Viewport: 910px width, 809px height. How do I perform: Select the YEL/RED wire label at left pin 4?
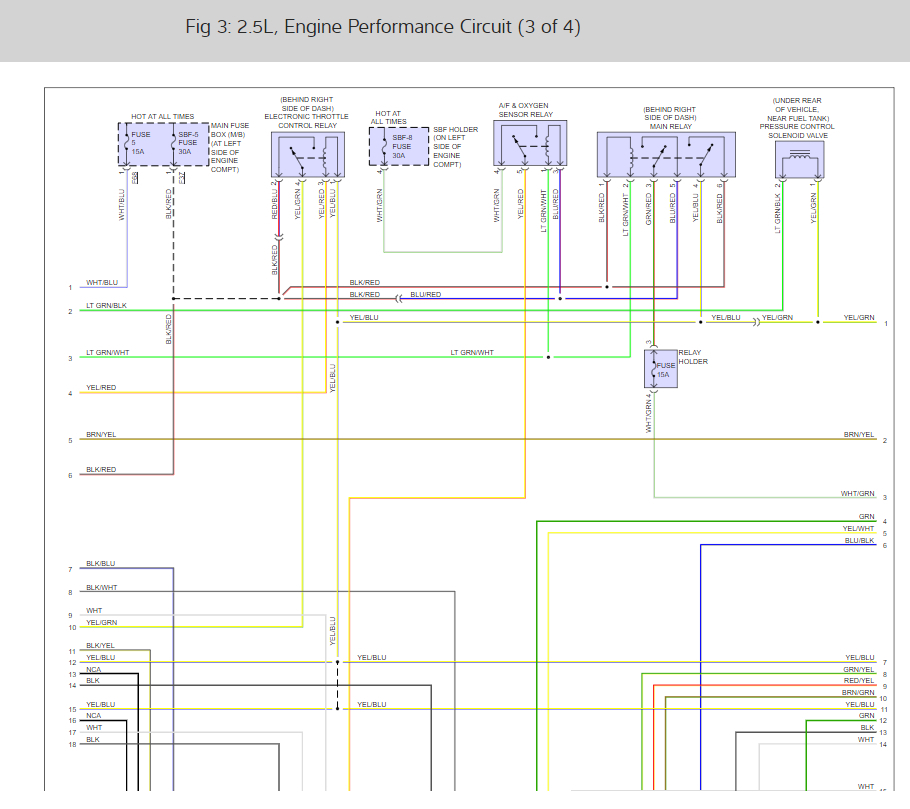click(x=101, y=387)
